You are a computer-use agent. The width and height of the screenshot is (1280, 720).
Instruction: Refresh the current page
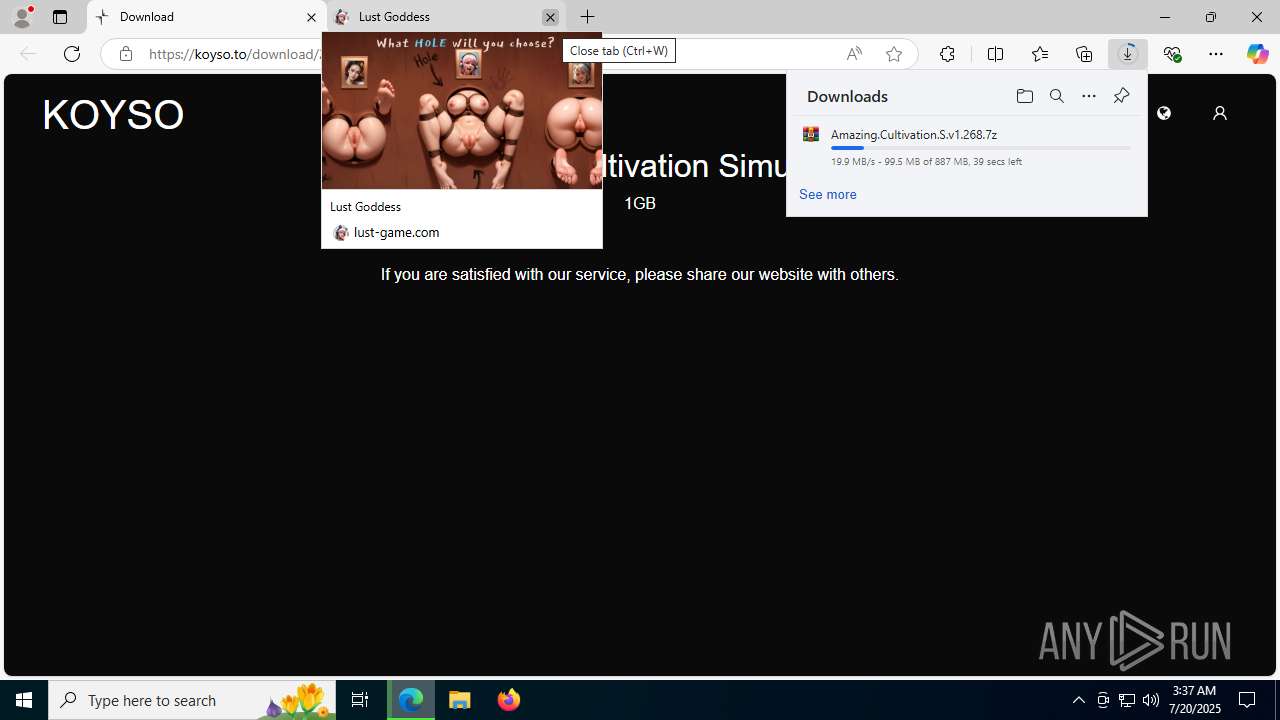click(x=72, y=54)
